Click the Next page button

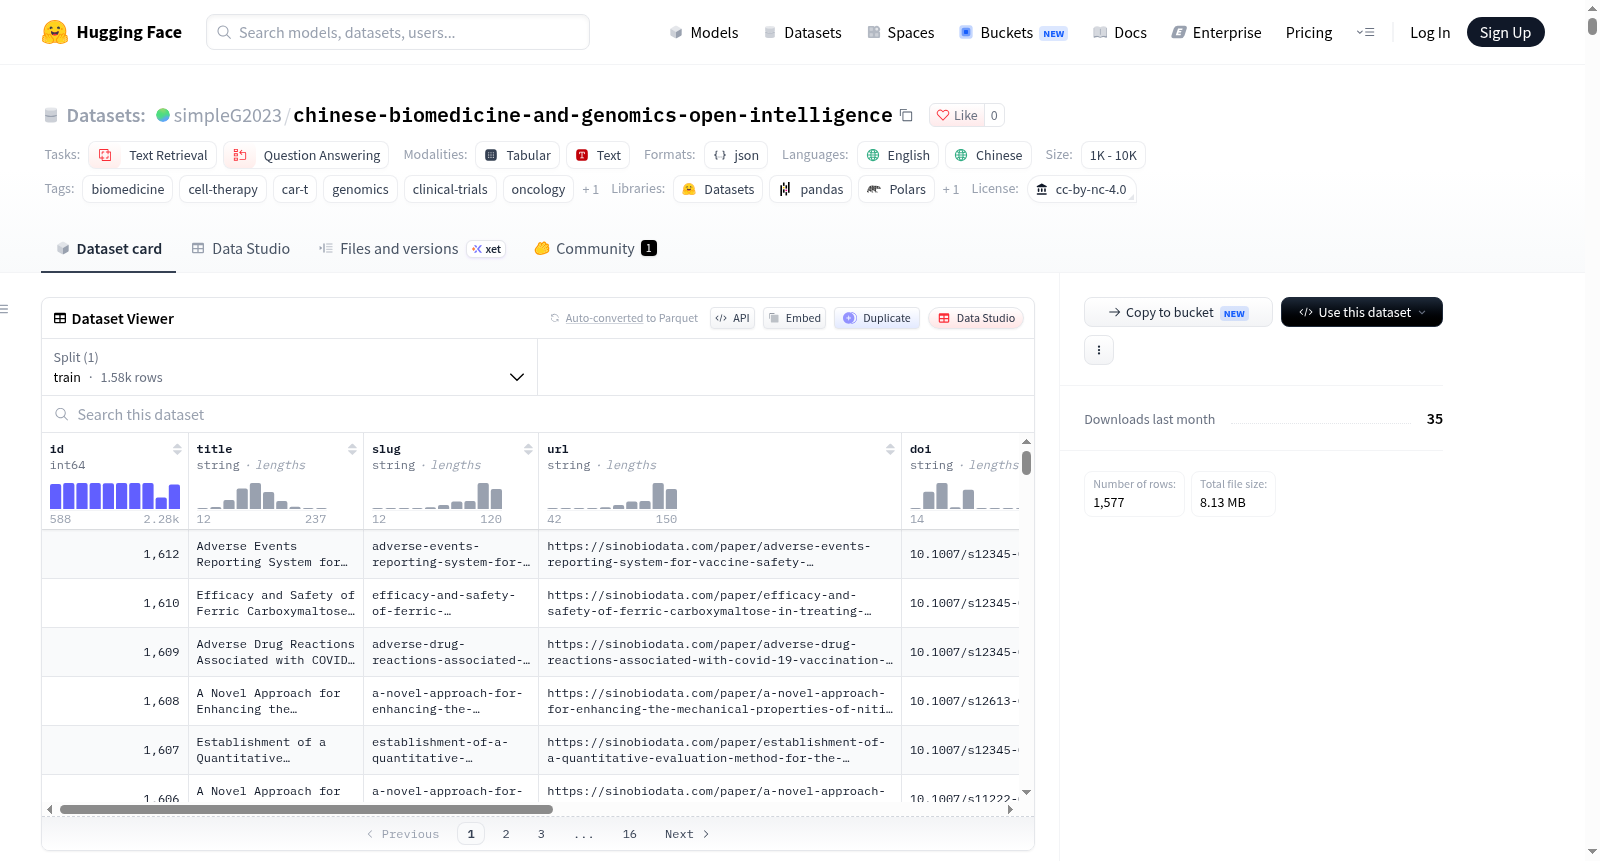[x=687, y=834]
